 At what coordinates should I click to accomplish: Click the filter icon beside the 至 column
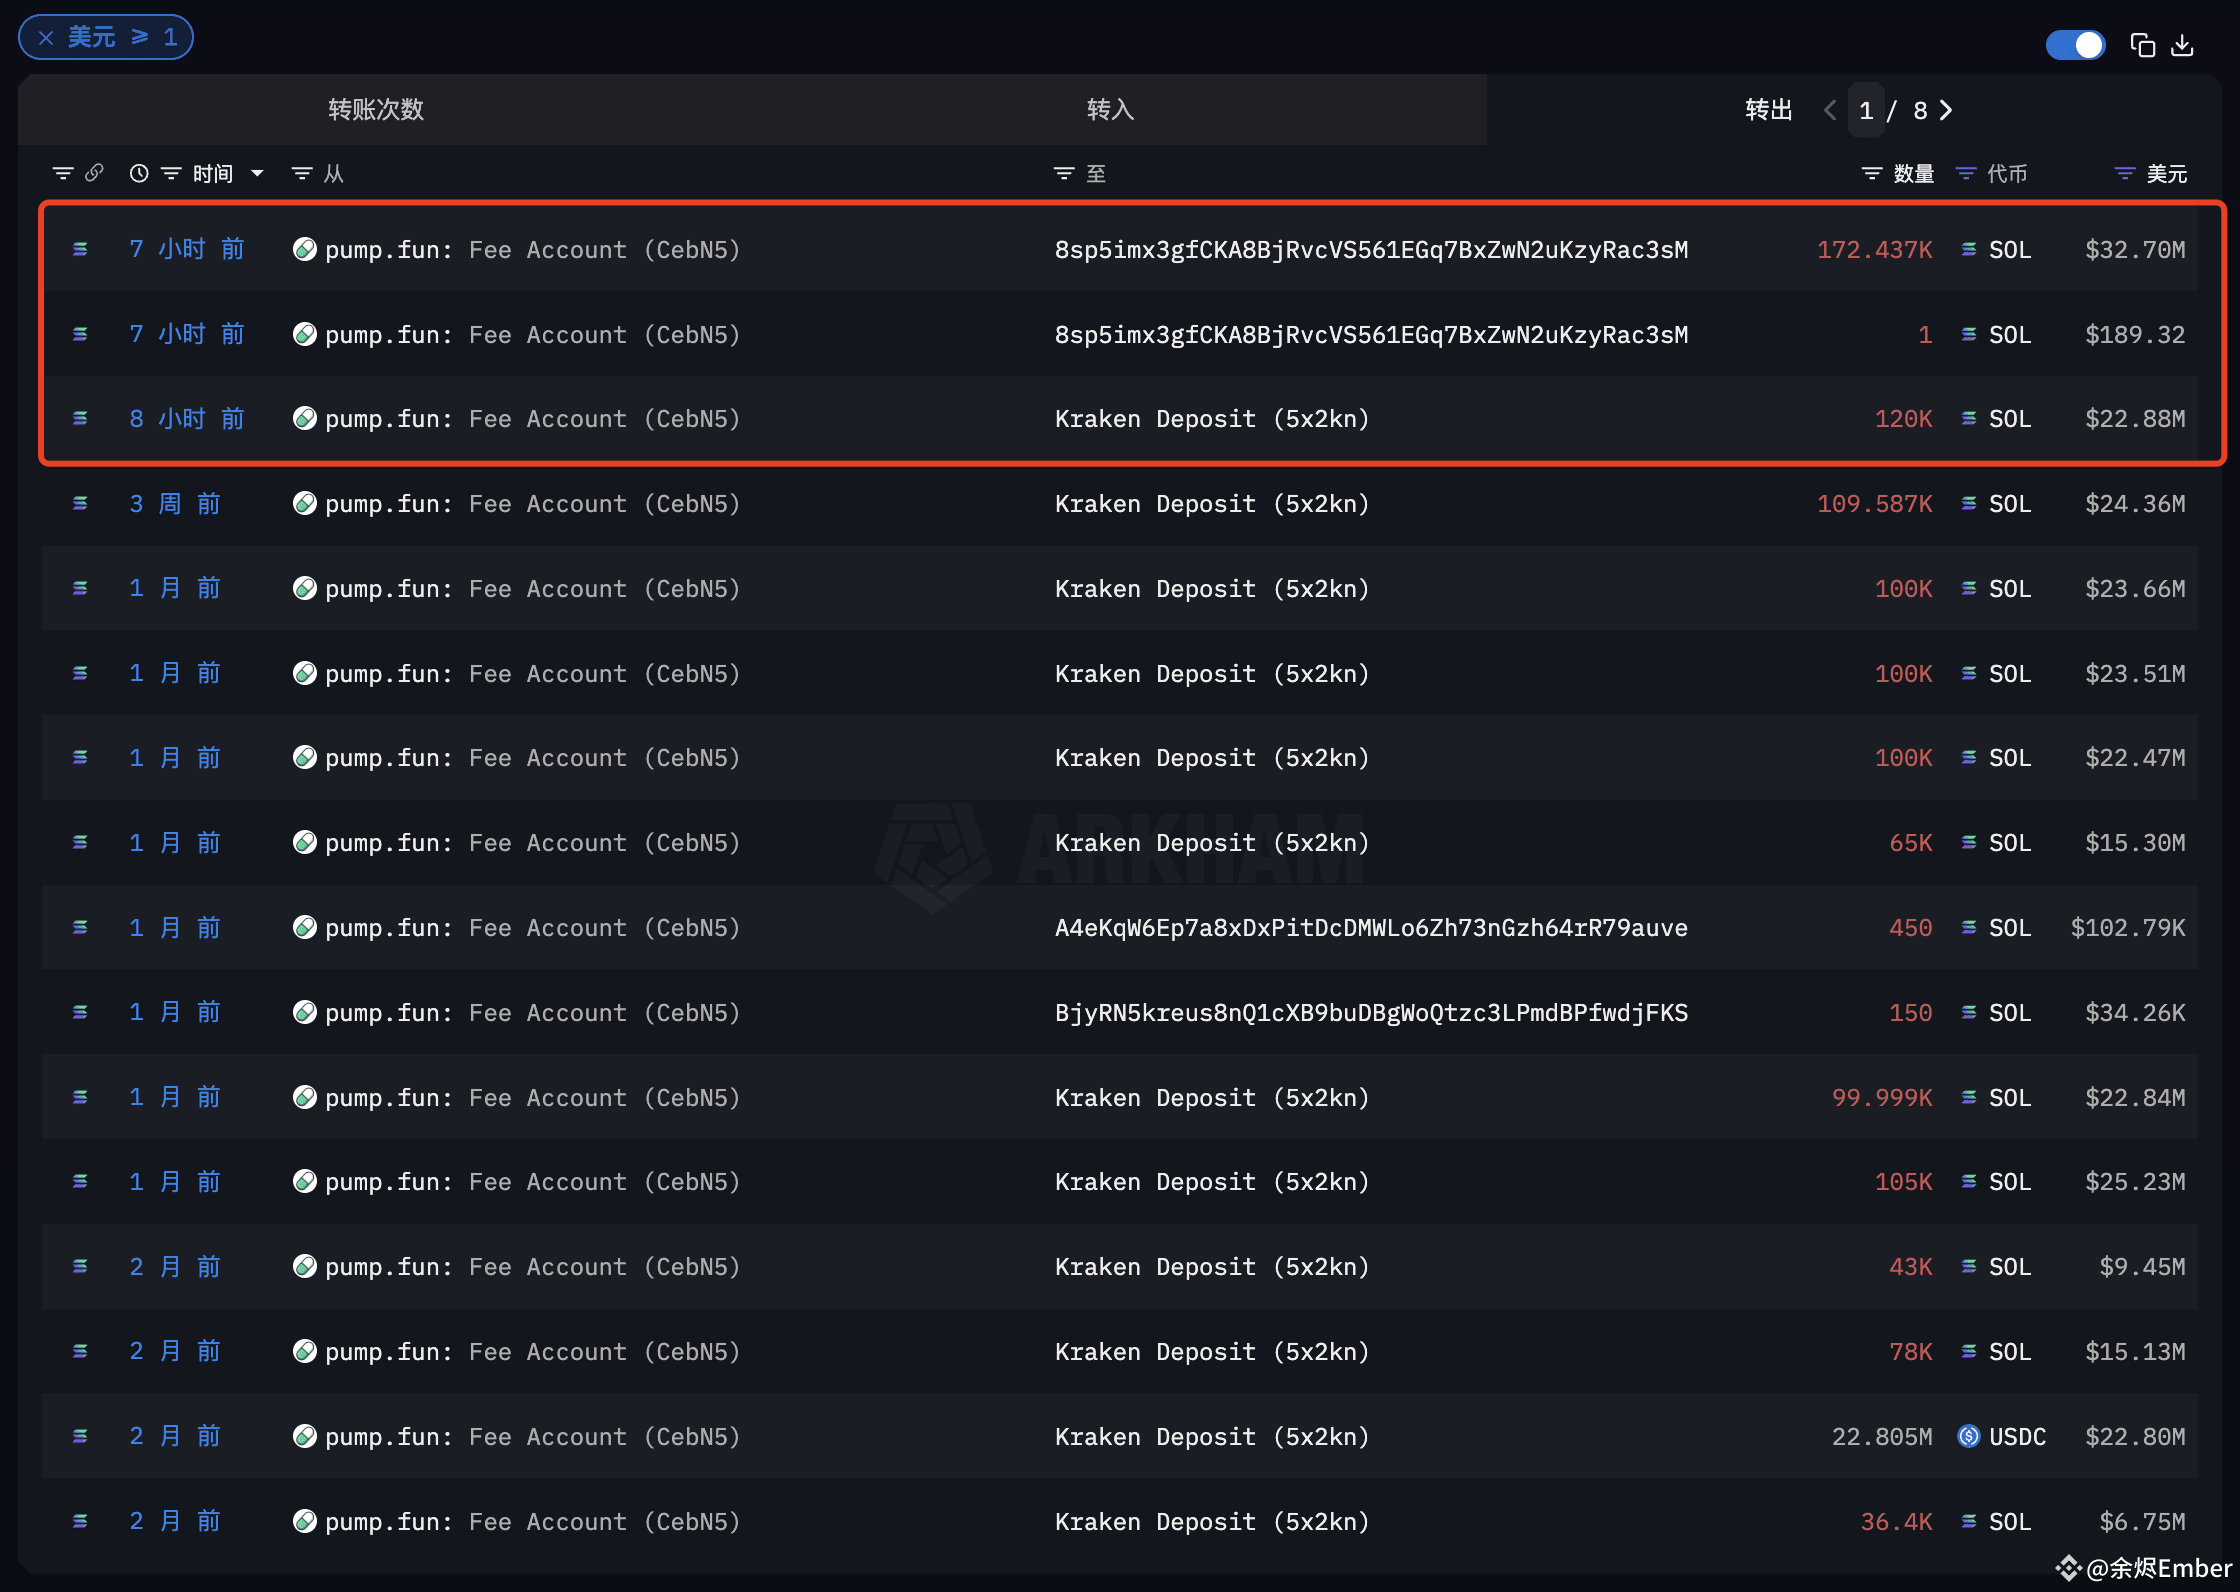(1062, 172)
